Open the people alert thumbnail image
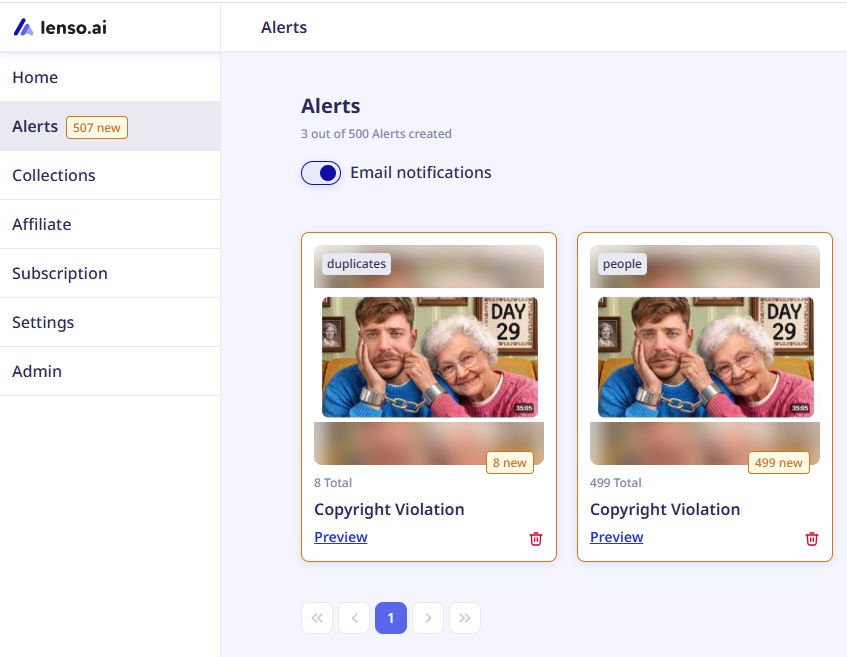 [x=705, y=357]
